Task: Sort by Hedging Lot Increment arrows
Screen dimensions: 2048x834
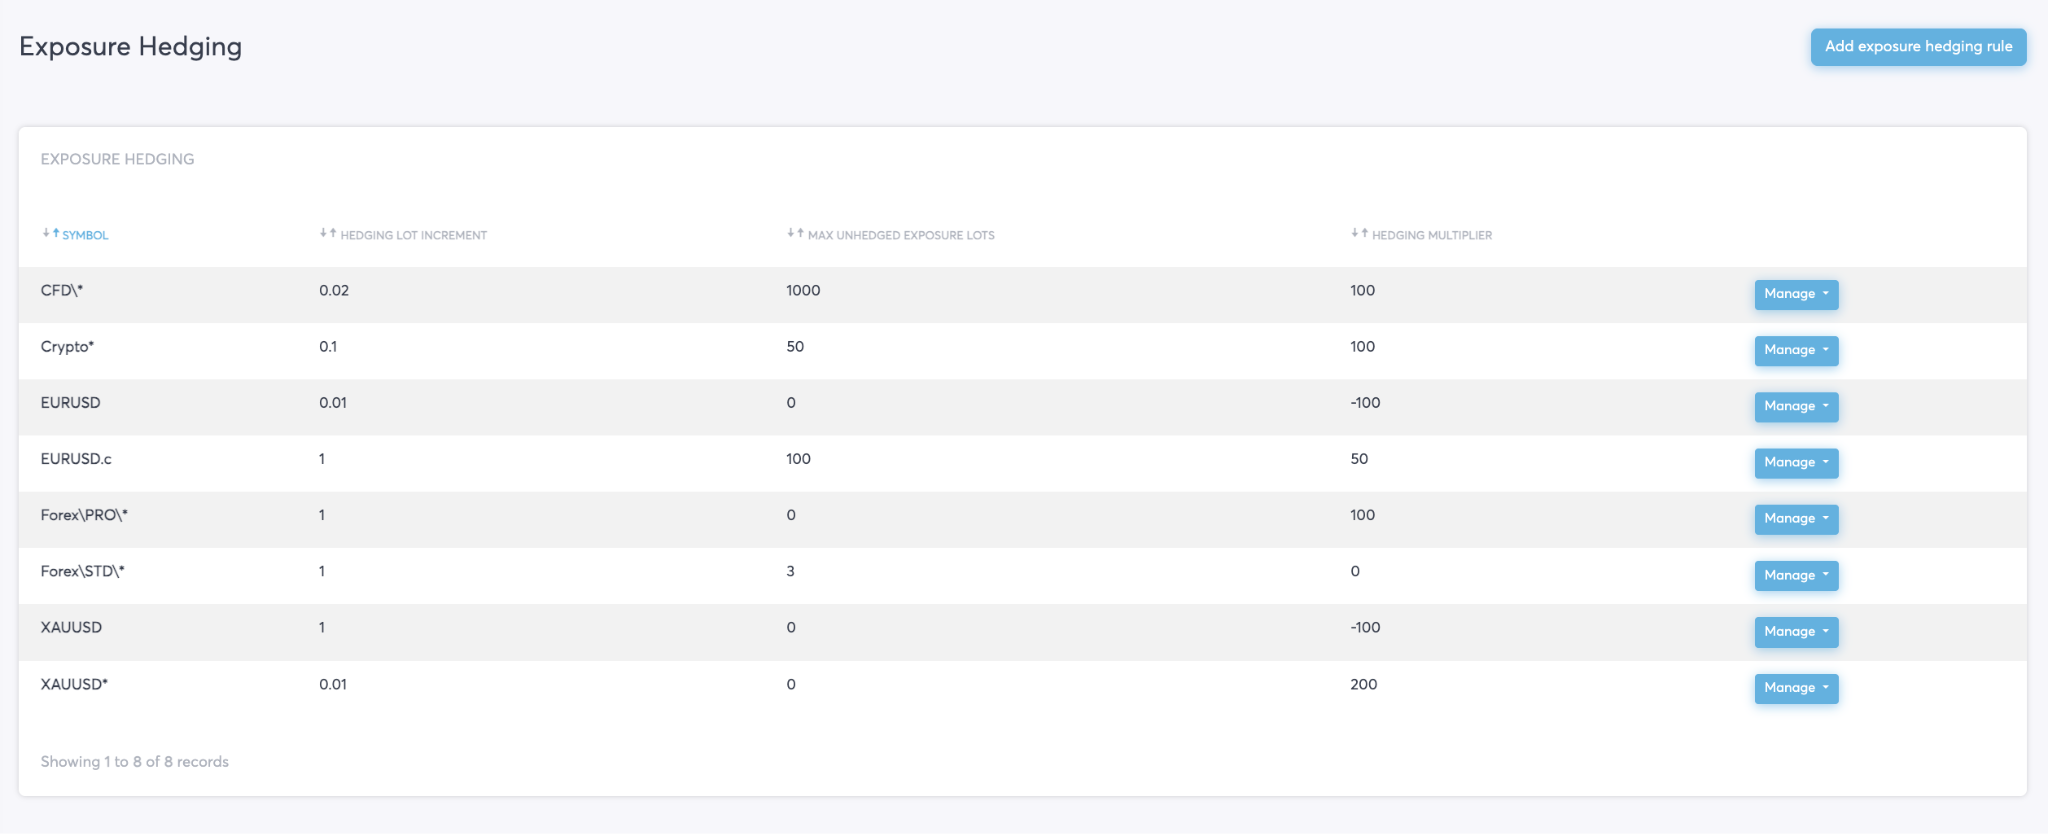Action: click(328, 233)
